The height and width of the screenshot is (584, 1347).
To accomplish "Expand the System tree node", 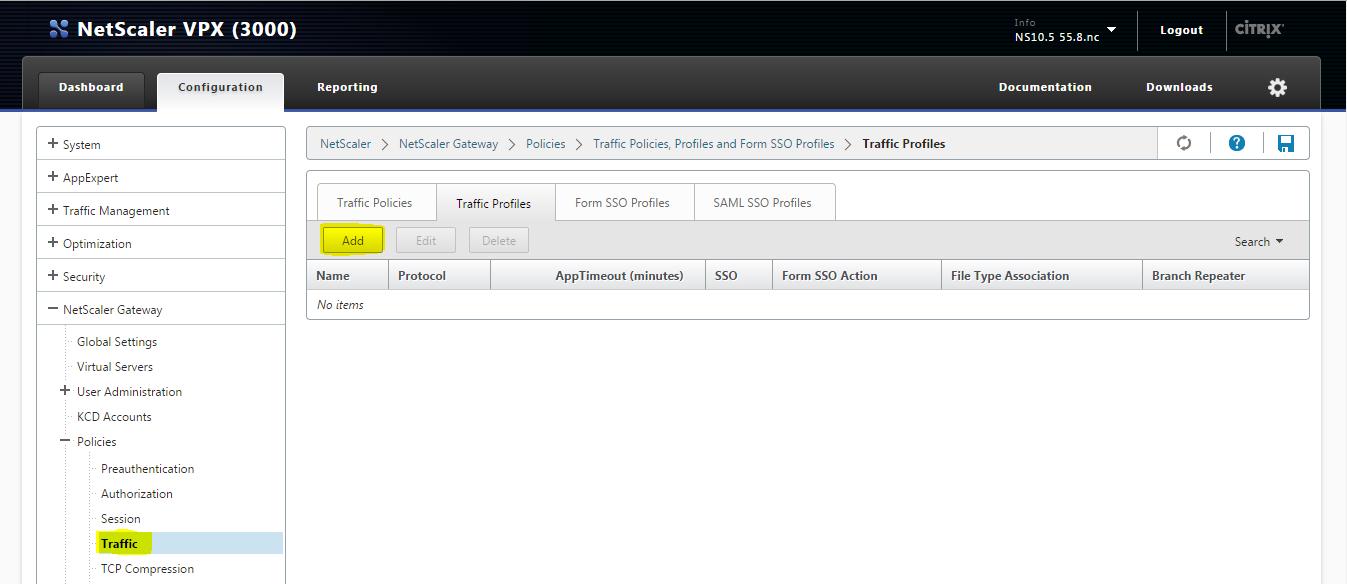I will (x=53, y=144).
